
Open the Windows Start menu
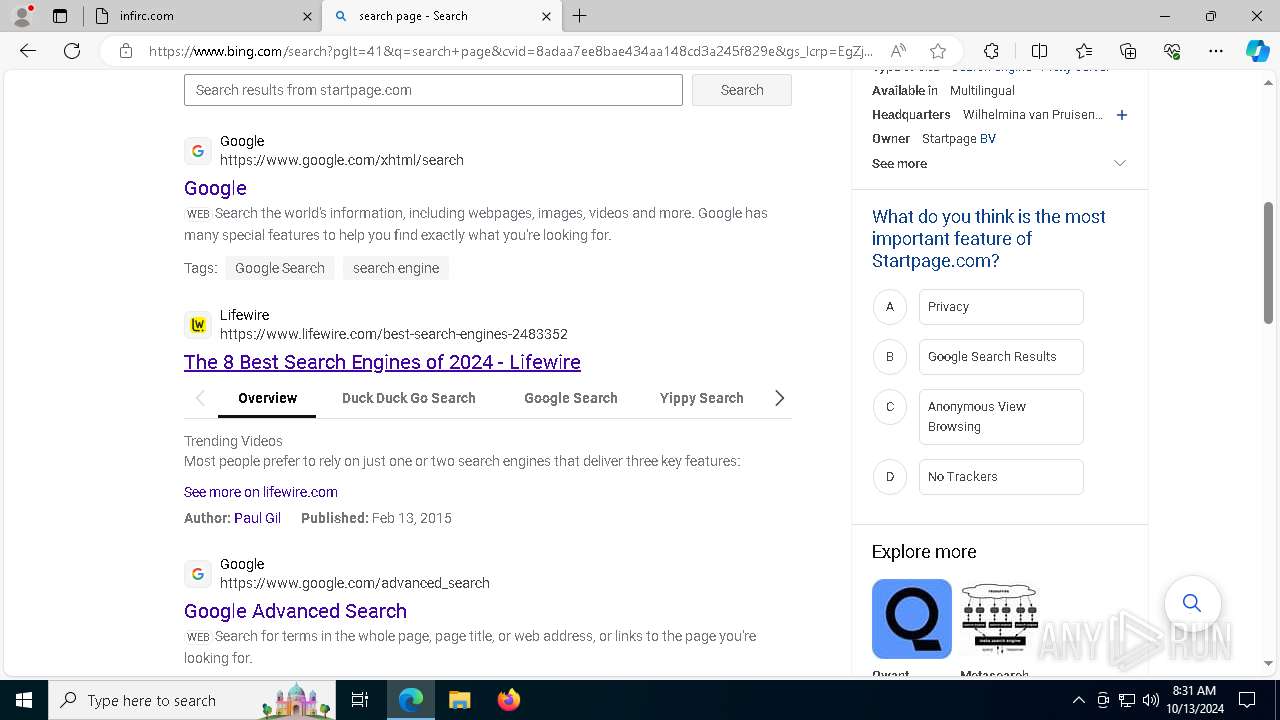coord(24,700)
